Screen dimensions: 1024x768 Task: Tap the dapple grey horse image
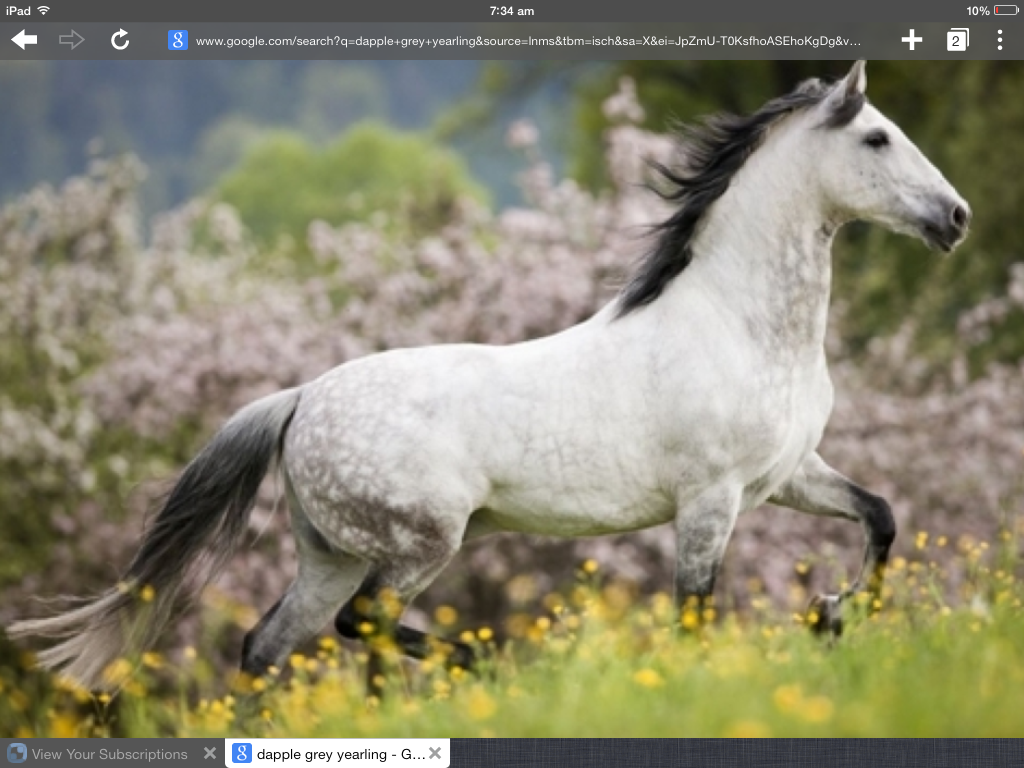[560, 380]
